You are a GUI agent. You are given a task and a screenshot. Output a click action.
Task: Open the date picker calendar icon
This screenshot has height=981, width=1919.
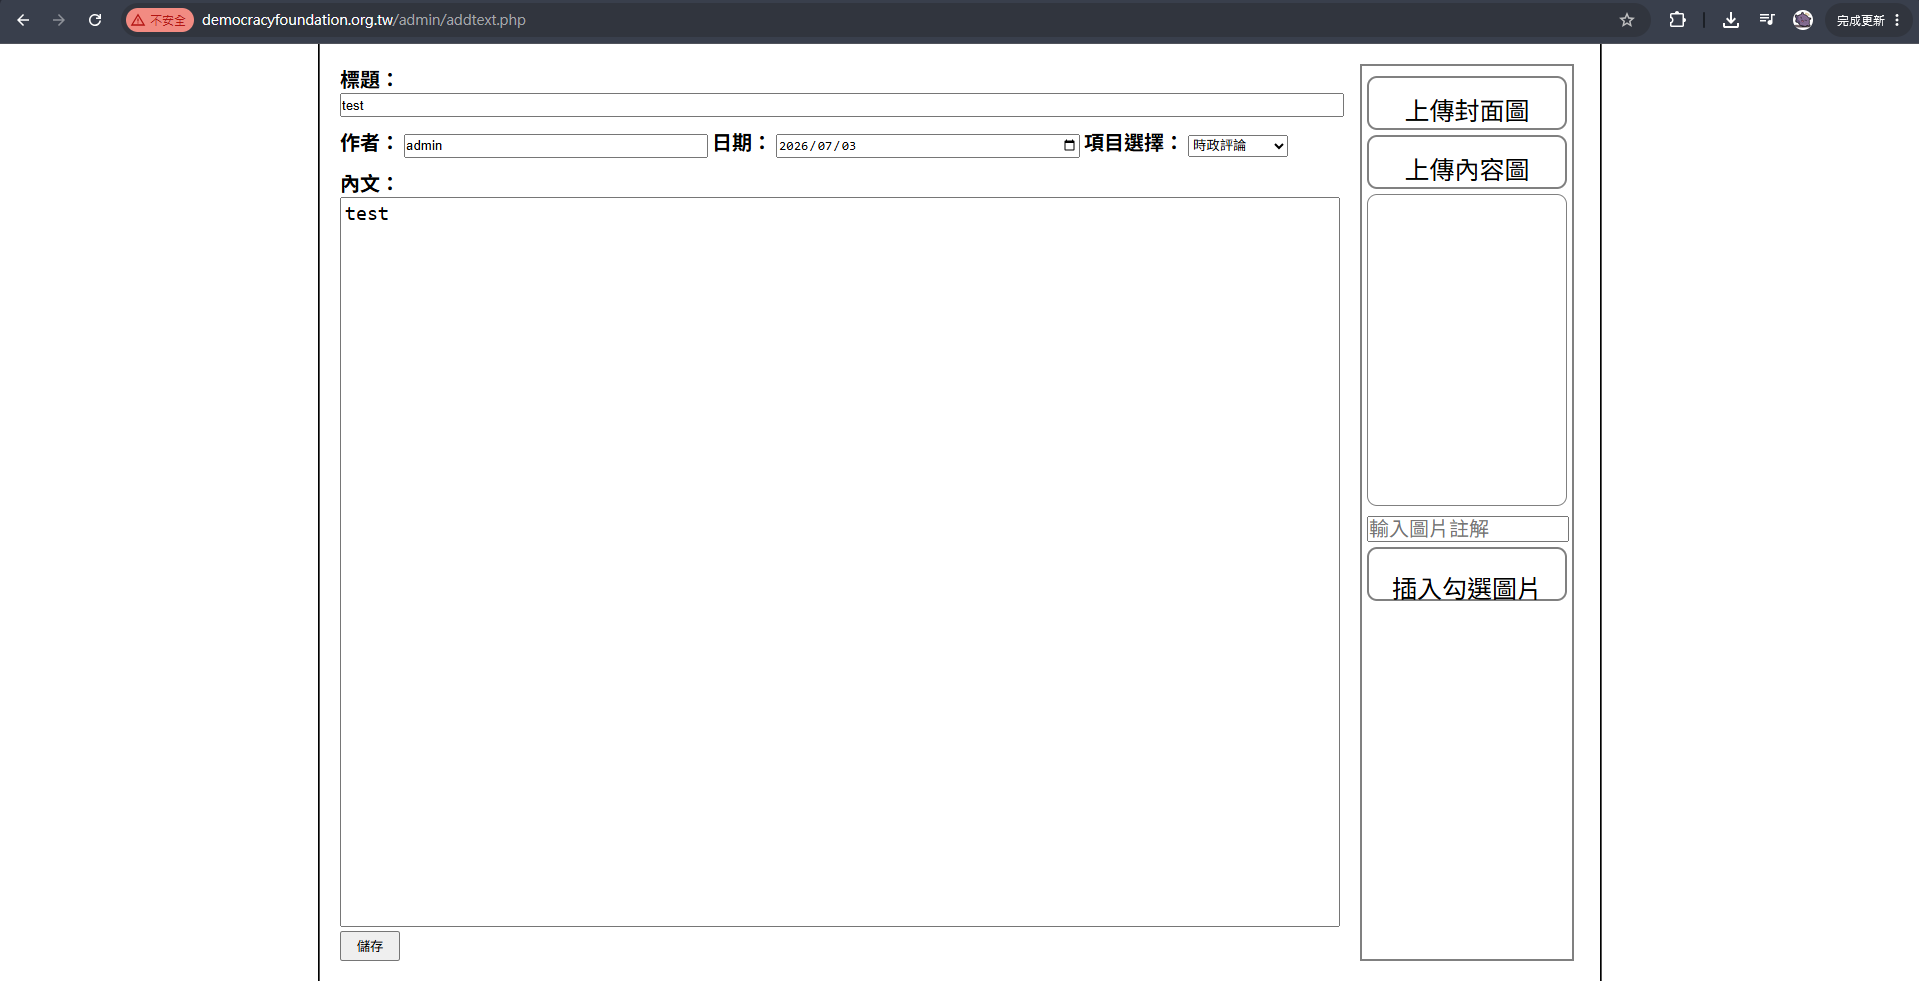coord(1069,146)
